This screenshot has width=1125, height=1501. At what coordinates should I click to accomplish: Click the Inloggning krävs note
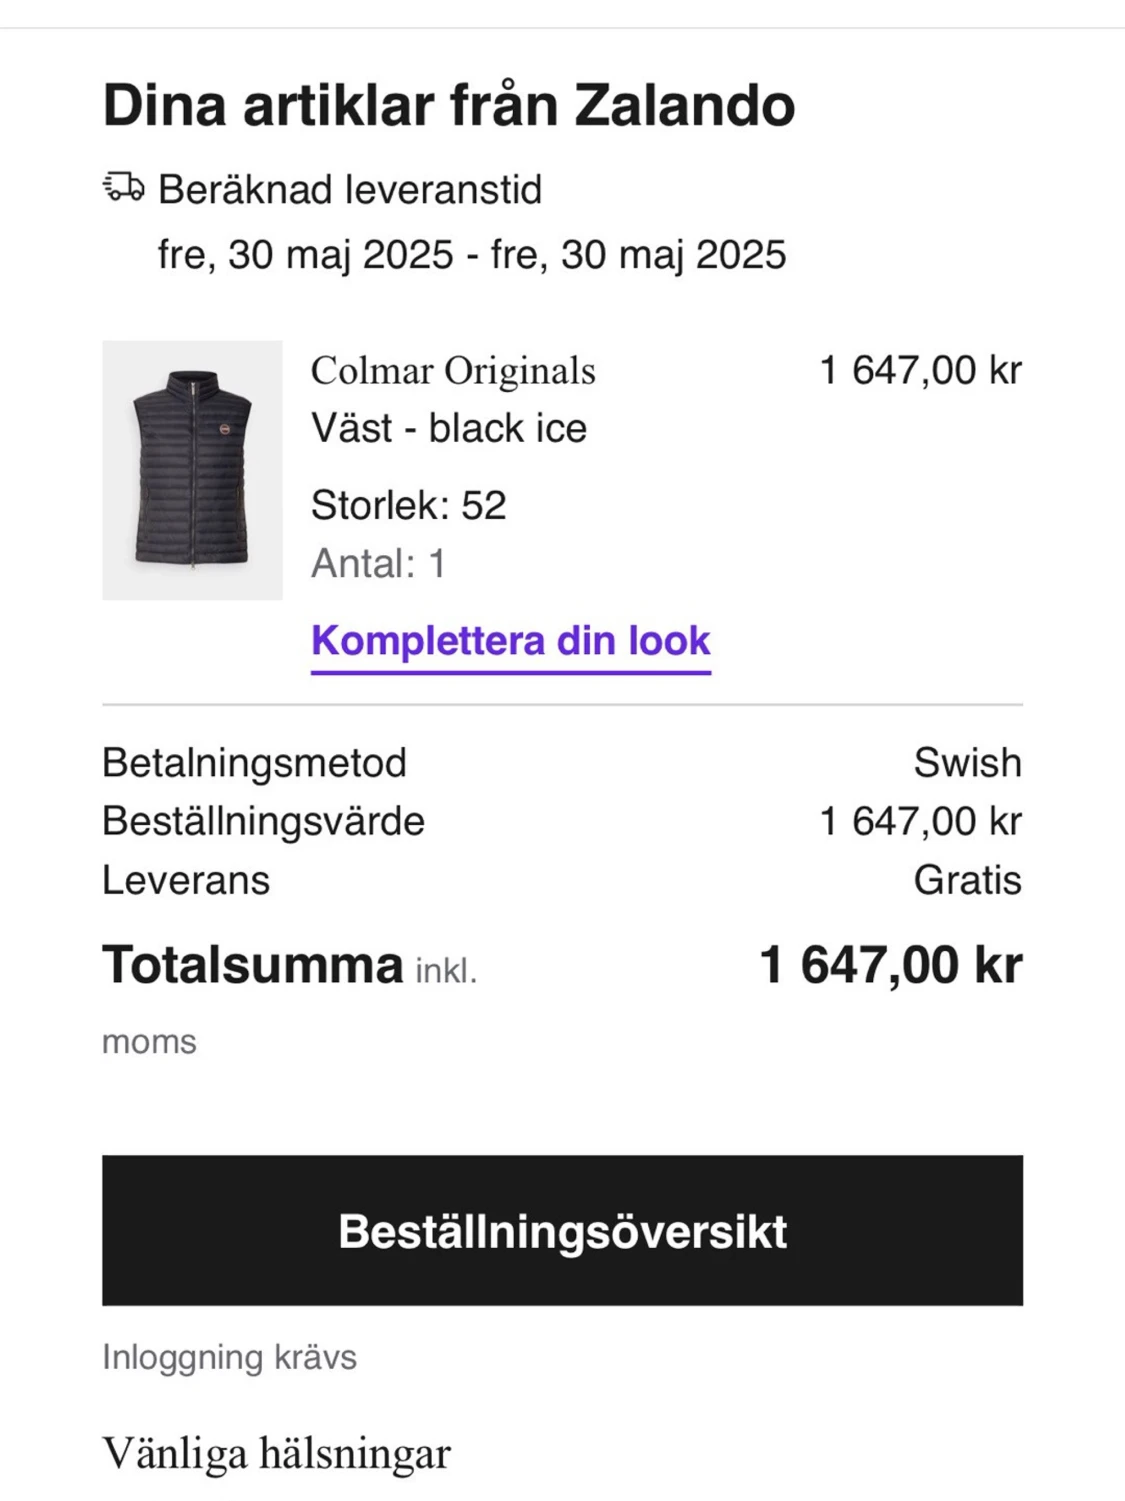(229, 1357)
